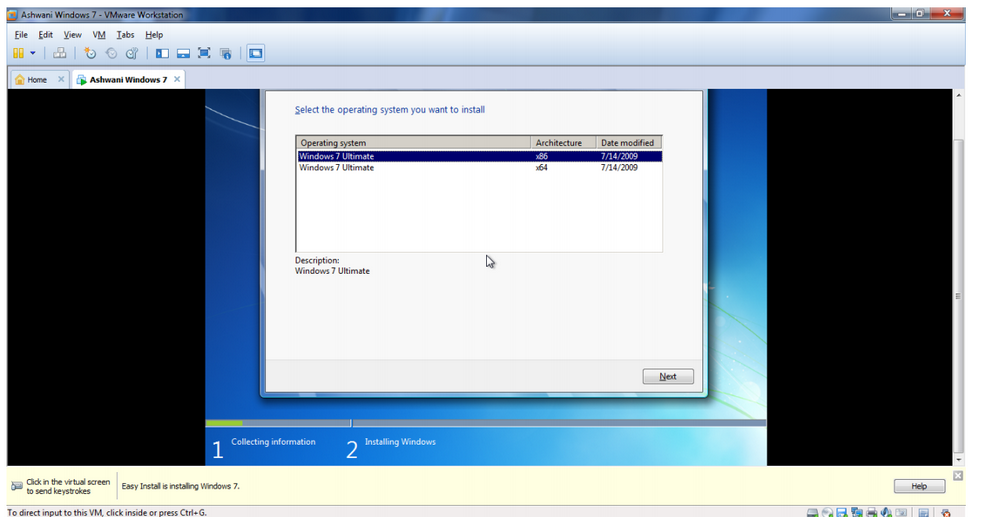This screenshot has height=517, width=988.
Task: Click the vertical scrollbar up arrow
Action: click(x=958, y=95)
